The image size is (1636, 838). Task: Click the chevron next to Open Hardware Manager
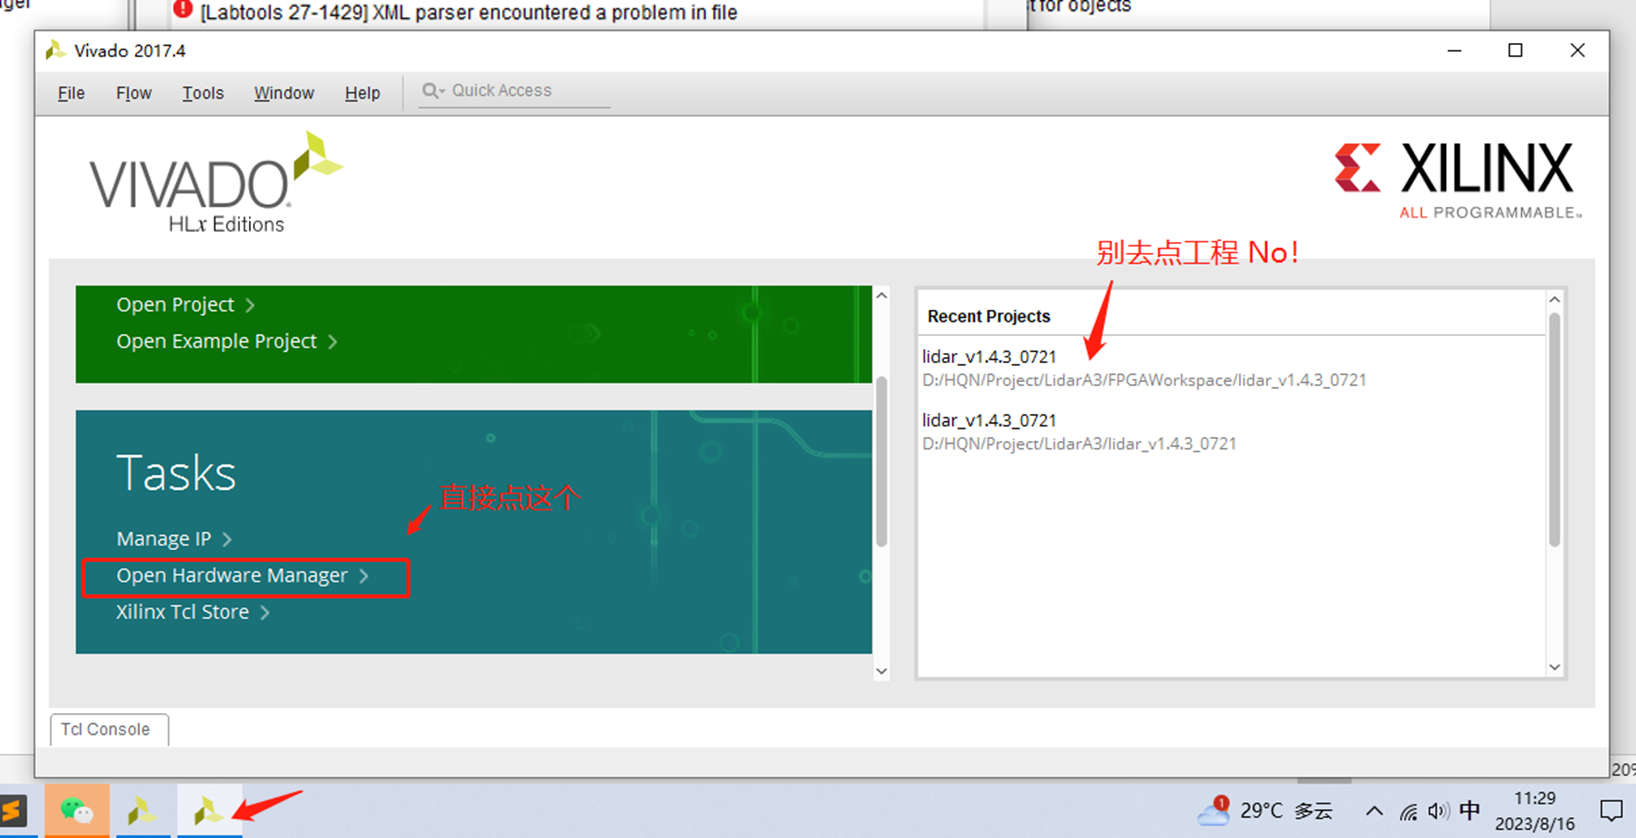(x=364, y=576)
